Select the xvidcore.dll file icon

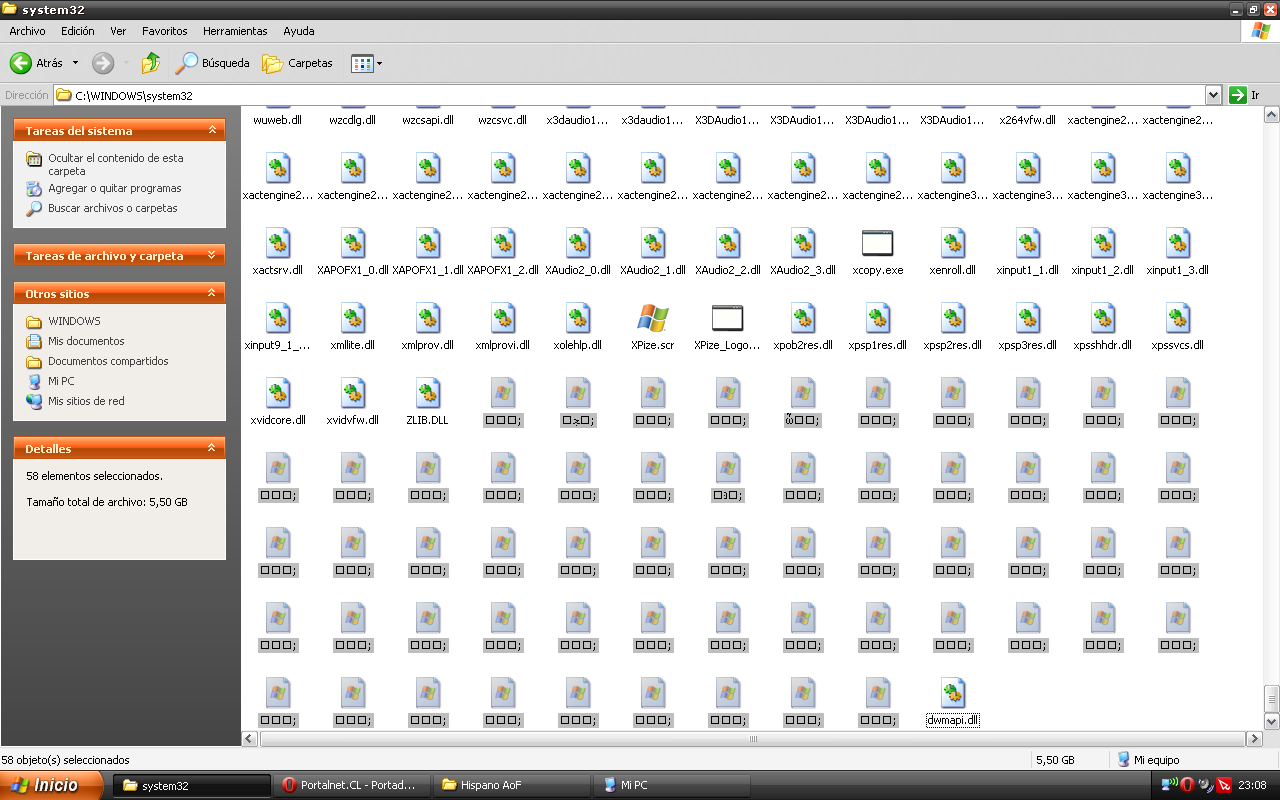coord(277,393)
